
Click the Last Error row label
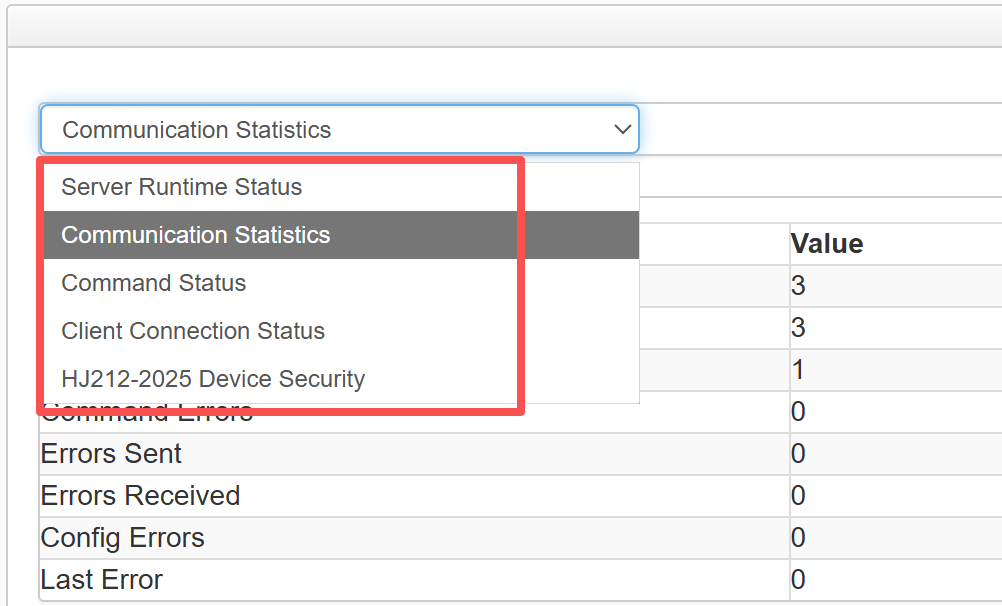click(102, 580)
